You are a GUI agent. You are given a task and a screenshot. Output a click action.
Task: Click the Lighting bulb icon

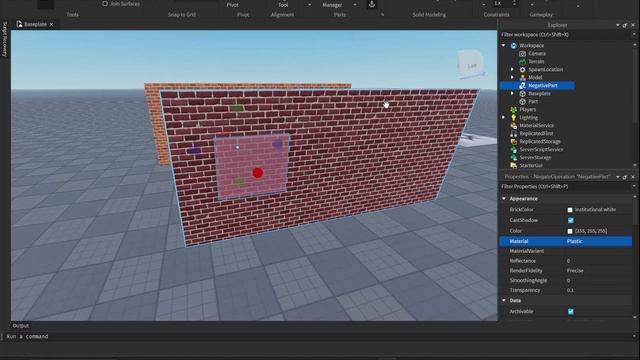pos(513,118)
